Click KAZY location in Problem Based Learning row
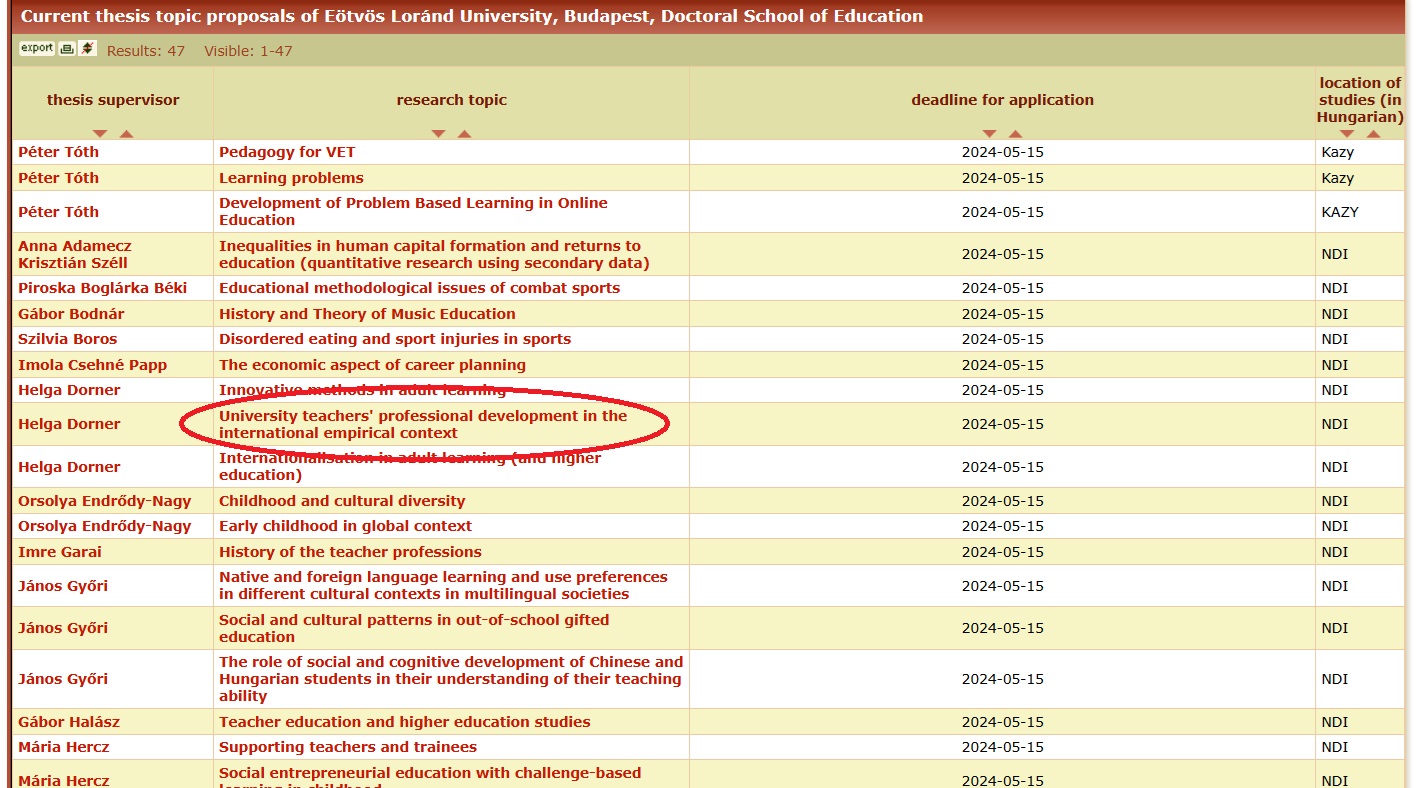The image size is (1416, 788). click(1339, 212)
